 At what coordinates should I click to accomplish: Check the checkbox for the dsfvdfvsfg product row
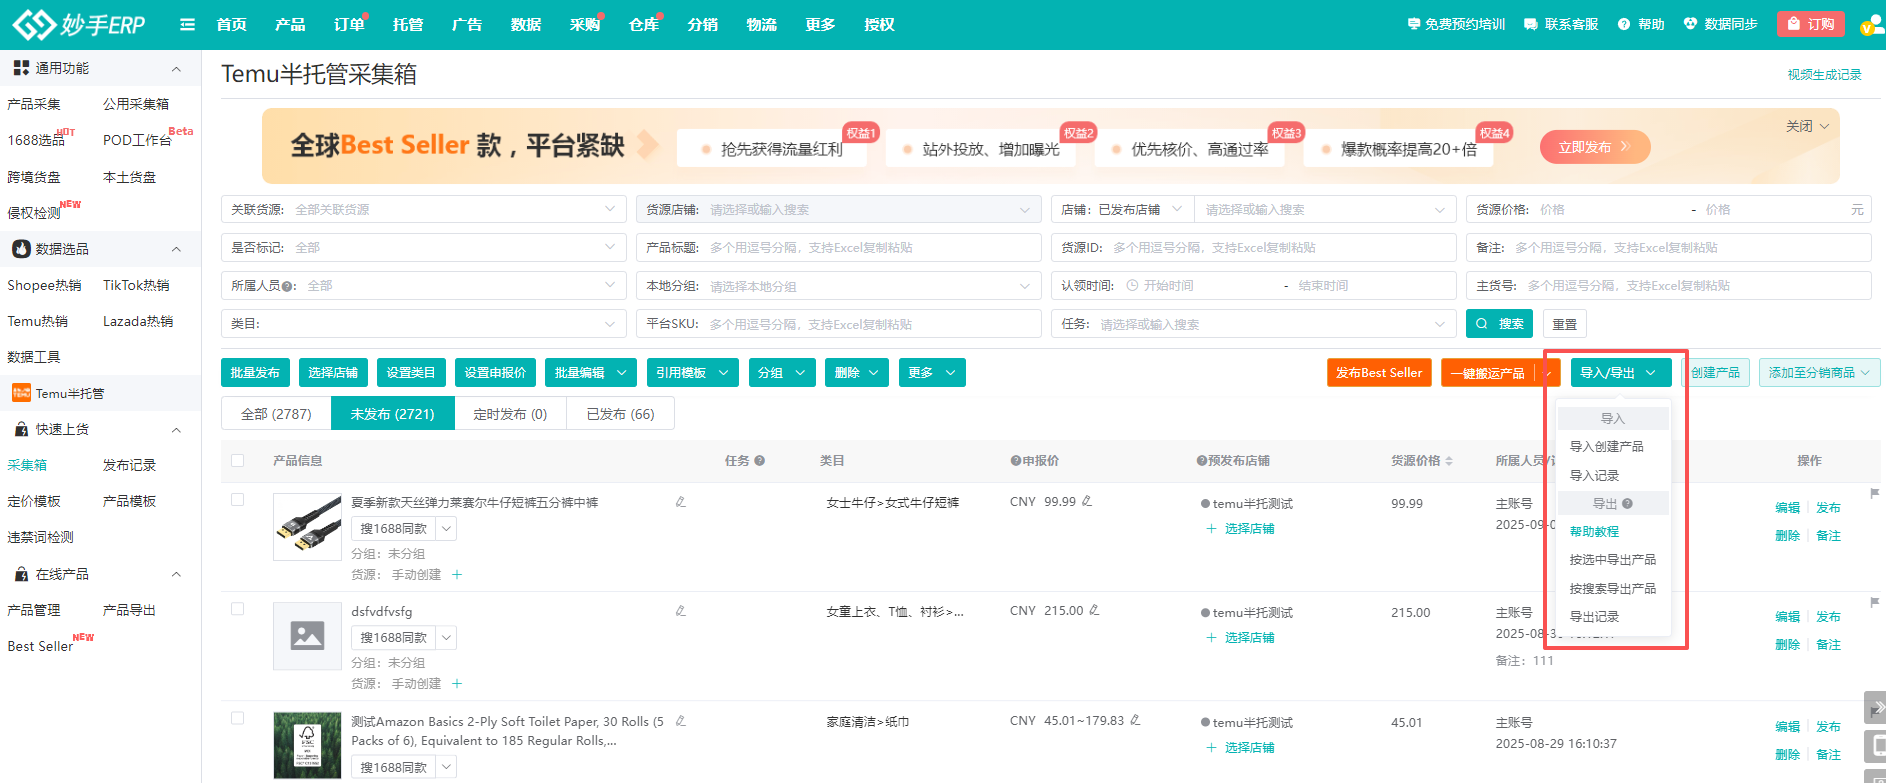click(237, 608)
